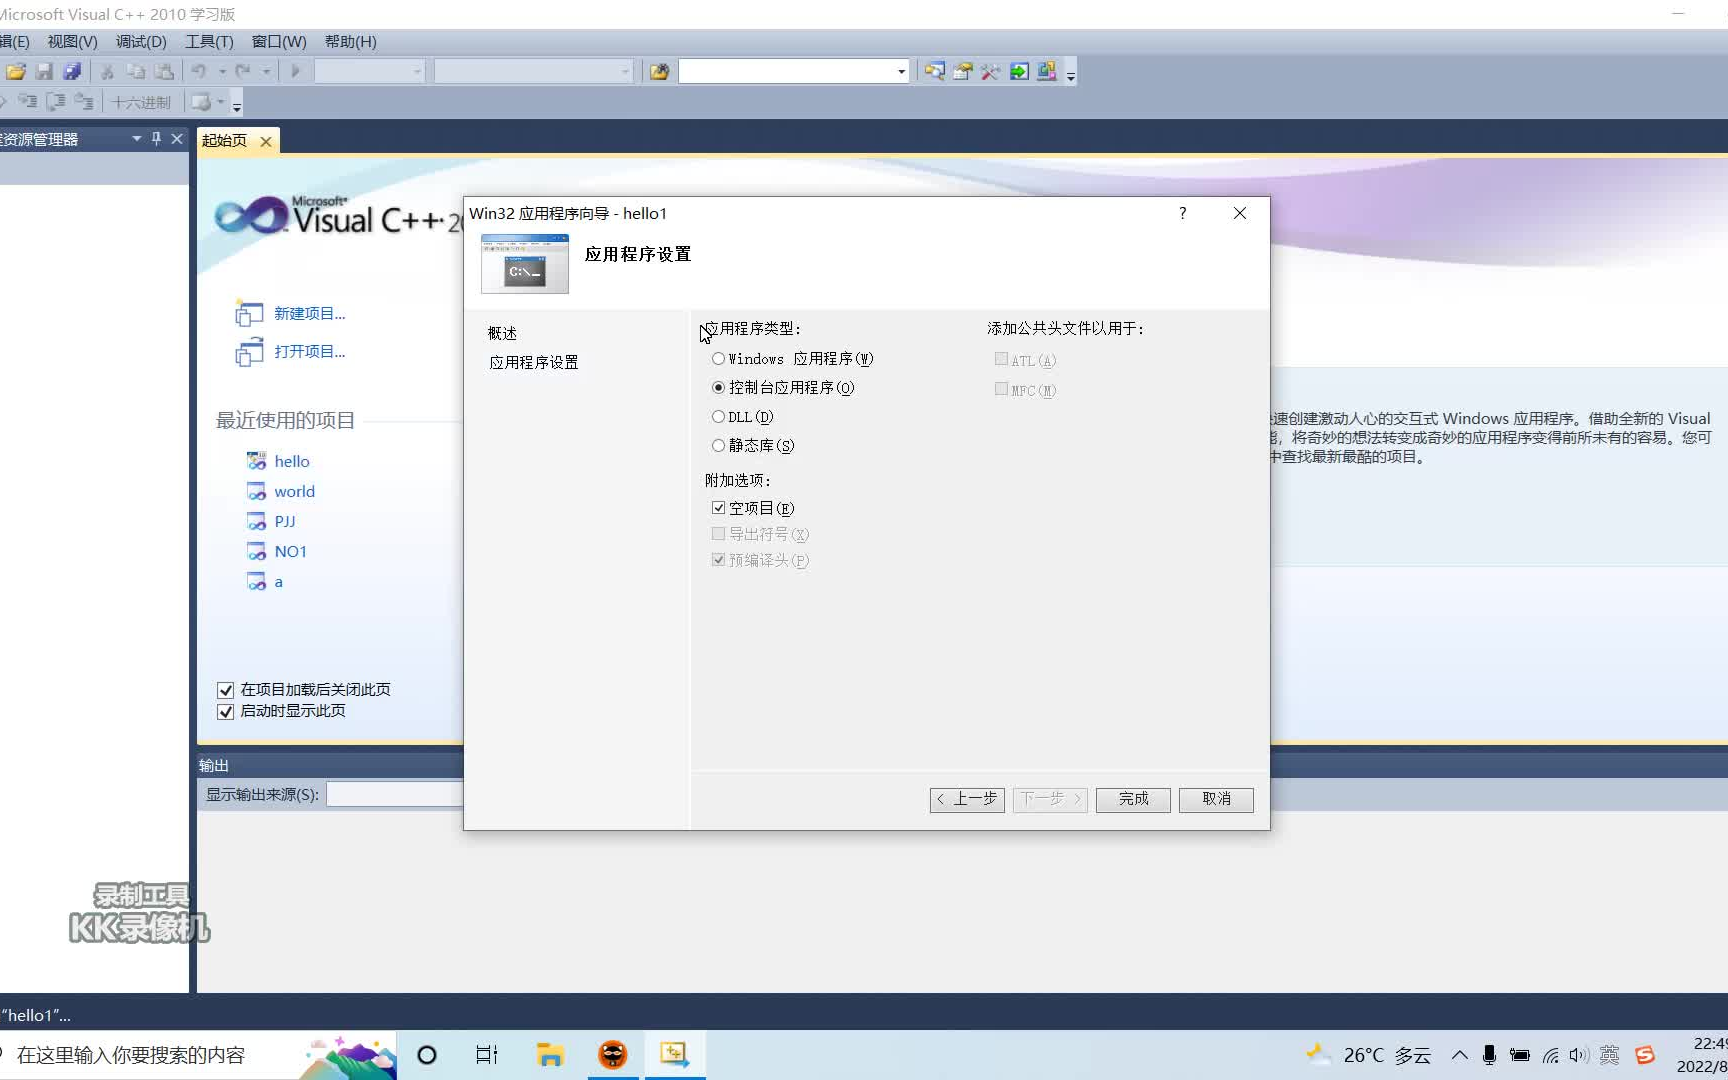Click the 取消 button

click(1216, 799)
